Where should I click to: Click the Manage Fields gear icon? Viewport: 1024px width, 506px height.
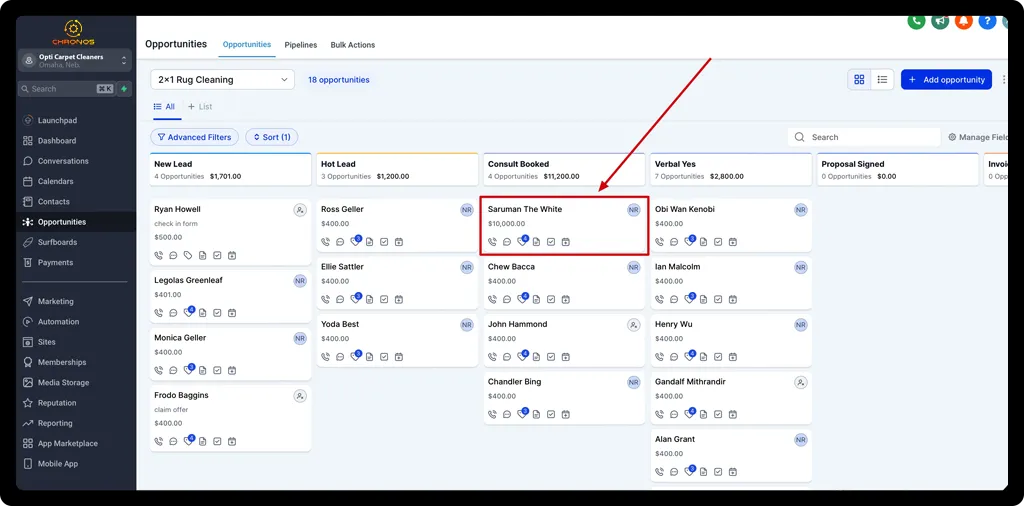click(x=952, y=137)
